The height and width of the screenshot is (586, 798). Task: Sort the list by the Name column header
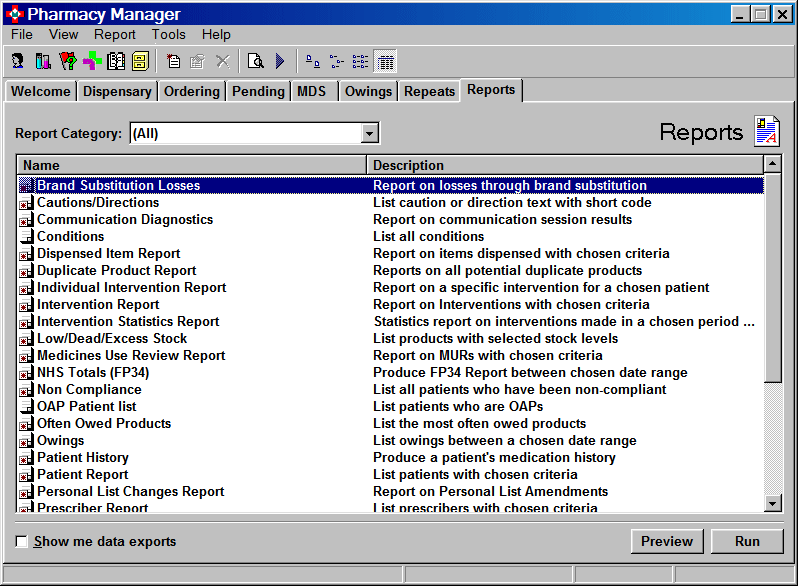(192, 165)
